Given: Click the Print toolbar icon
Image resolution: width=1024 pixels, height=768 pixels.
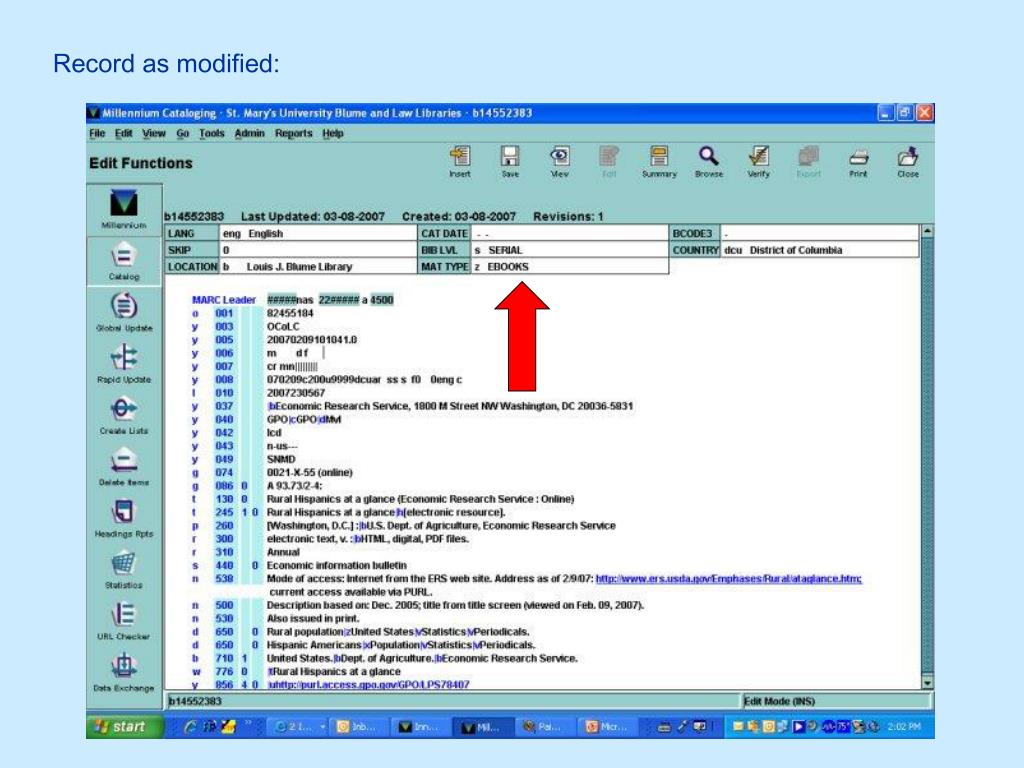Looking at the screenshot, I should pyautogui.click(x=858, y=161).
